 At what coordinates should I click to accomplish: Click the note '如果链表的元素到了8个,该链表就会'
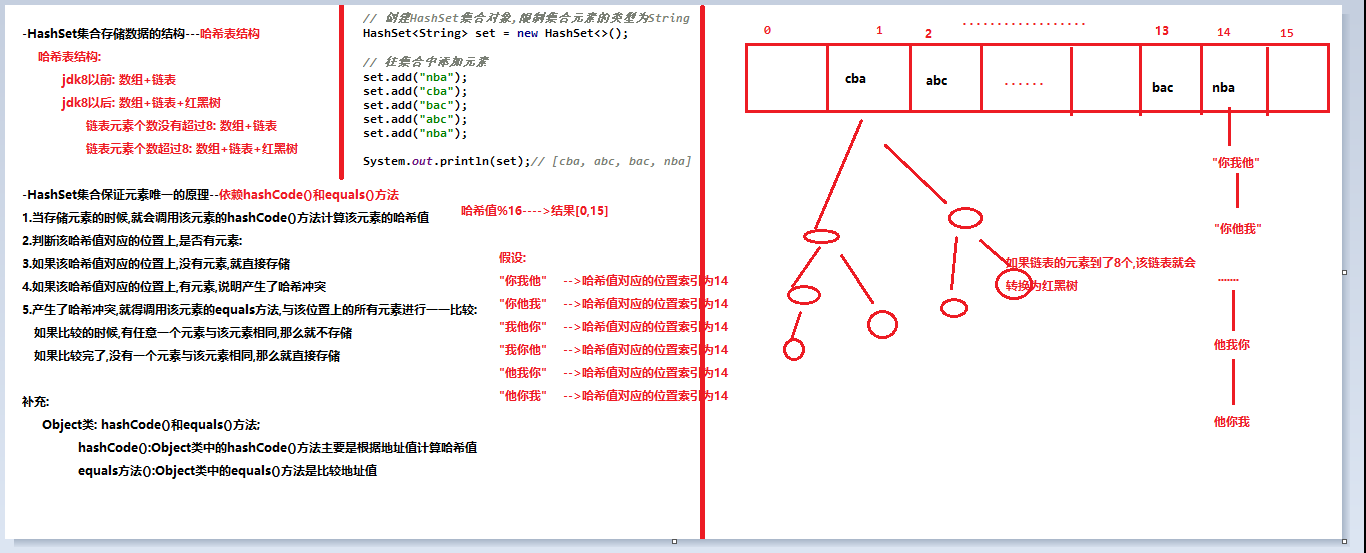pos(1100,262)
